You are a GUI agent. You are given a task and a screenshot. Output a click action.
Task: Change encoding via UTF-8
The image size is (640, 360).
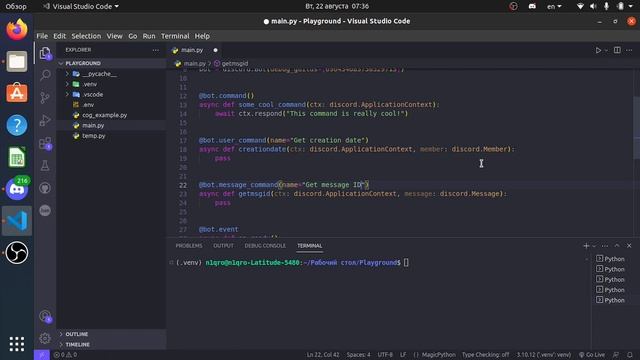[385, 355]
